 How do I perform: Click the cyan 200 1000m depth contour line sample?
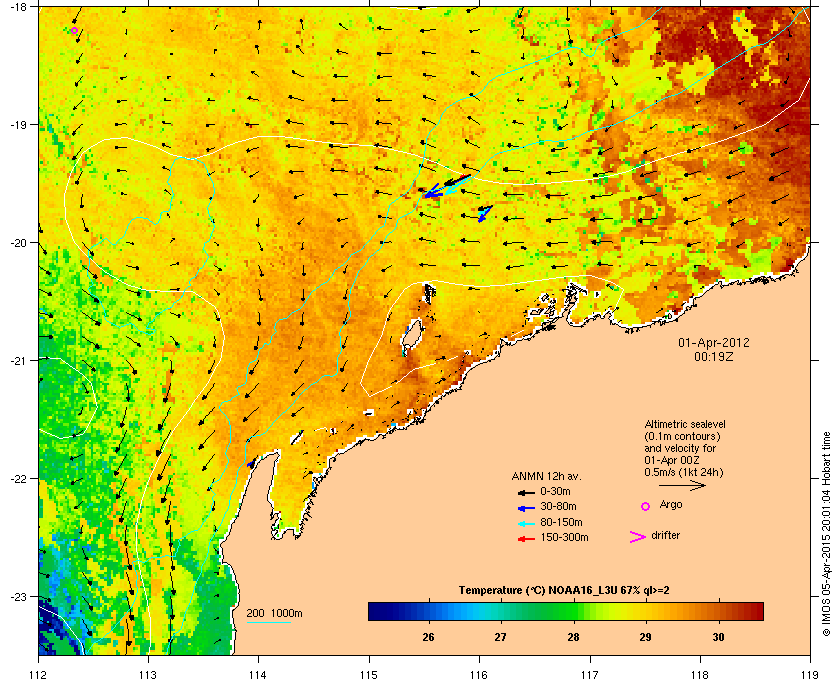tap(268, 623)
